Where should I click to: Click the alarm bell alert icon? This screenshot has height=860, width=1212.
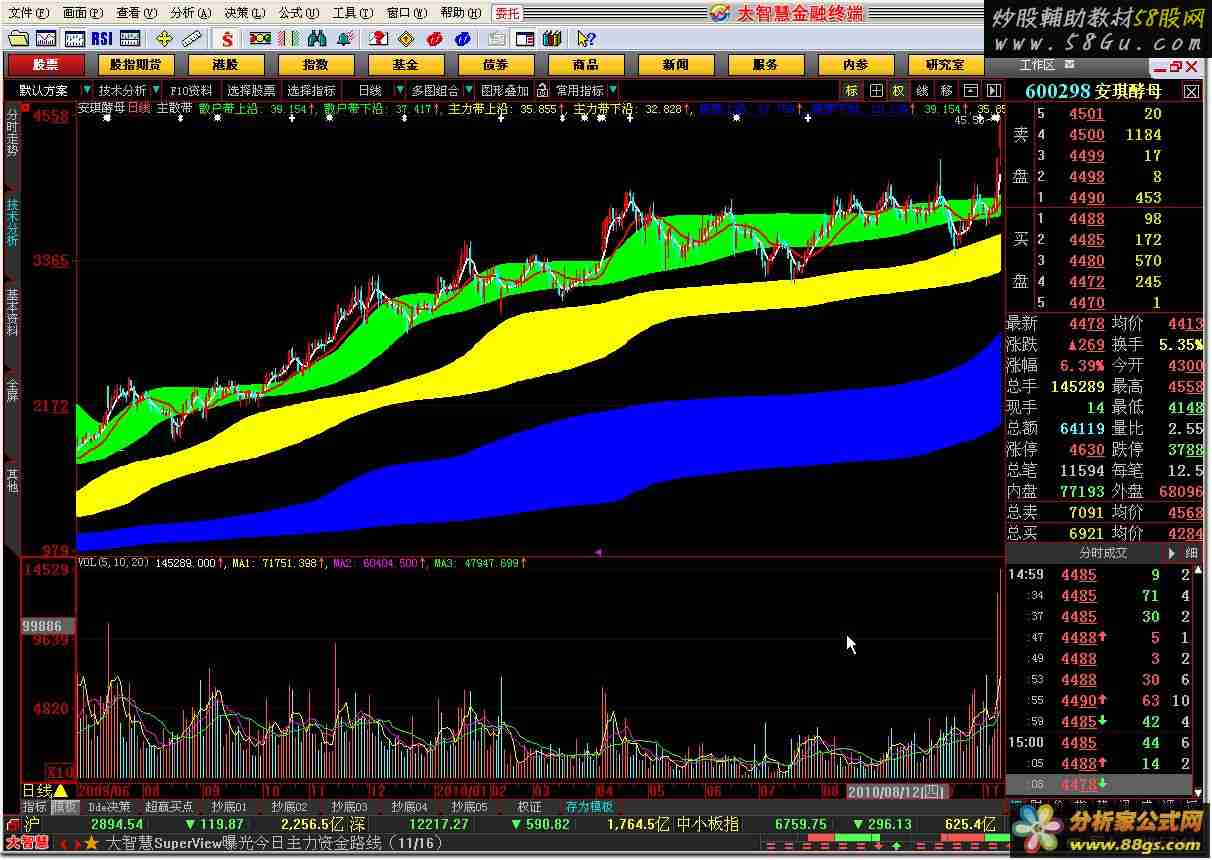pos(345,39)
